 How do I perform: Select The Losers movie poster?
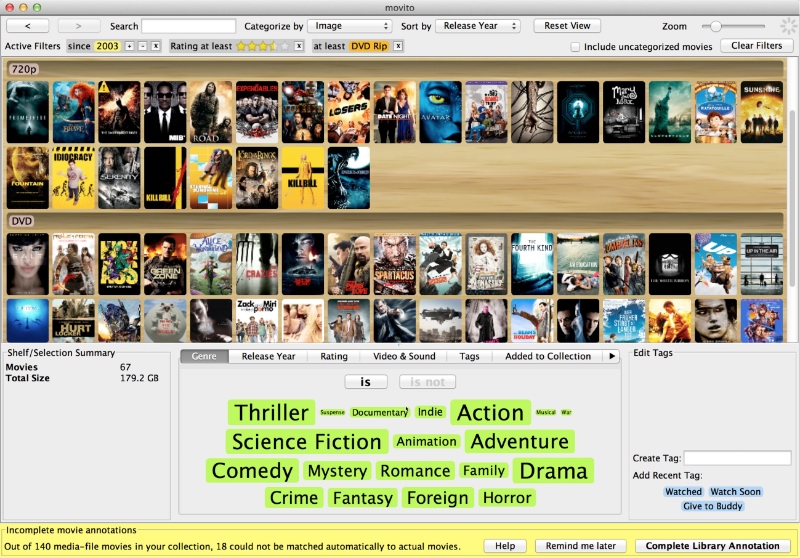click(349, 112)
